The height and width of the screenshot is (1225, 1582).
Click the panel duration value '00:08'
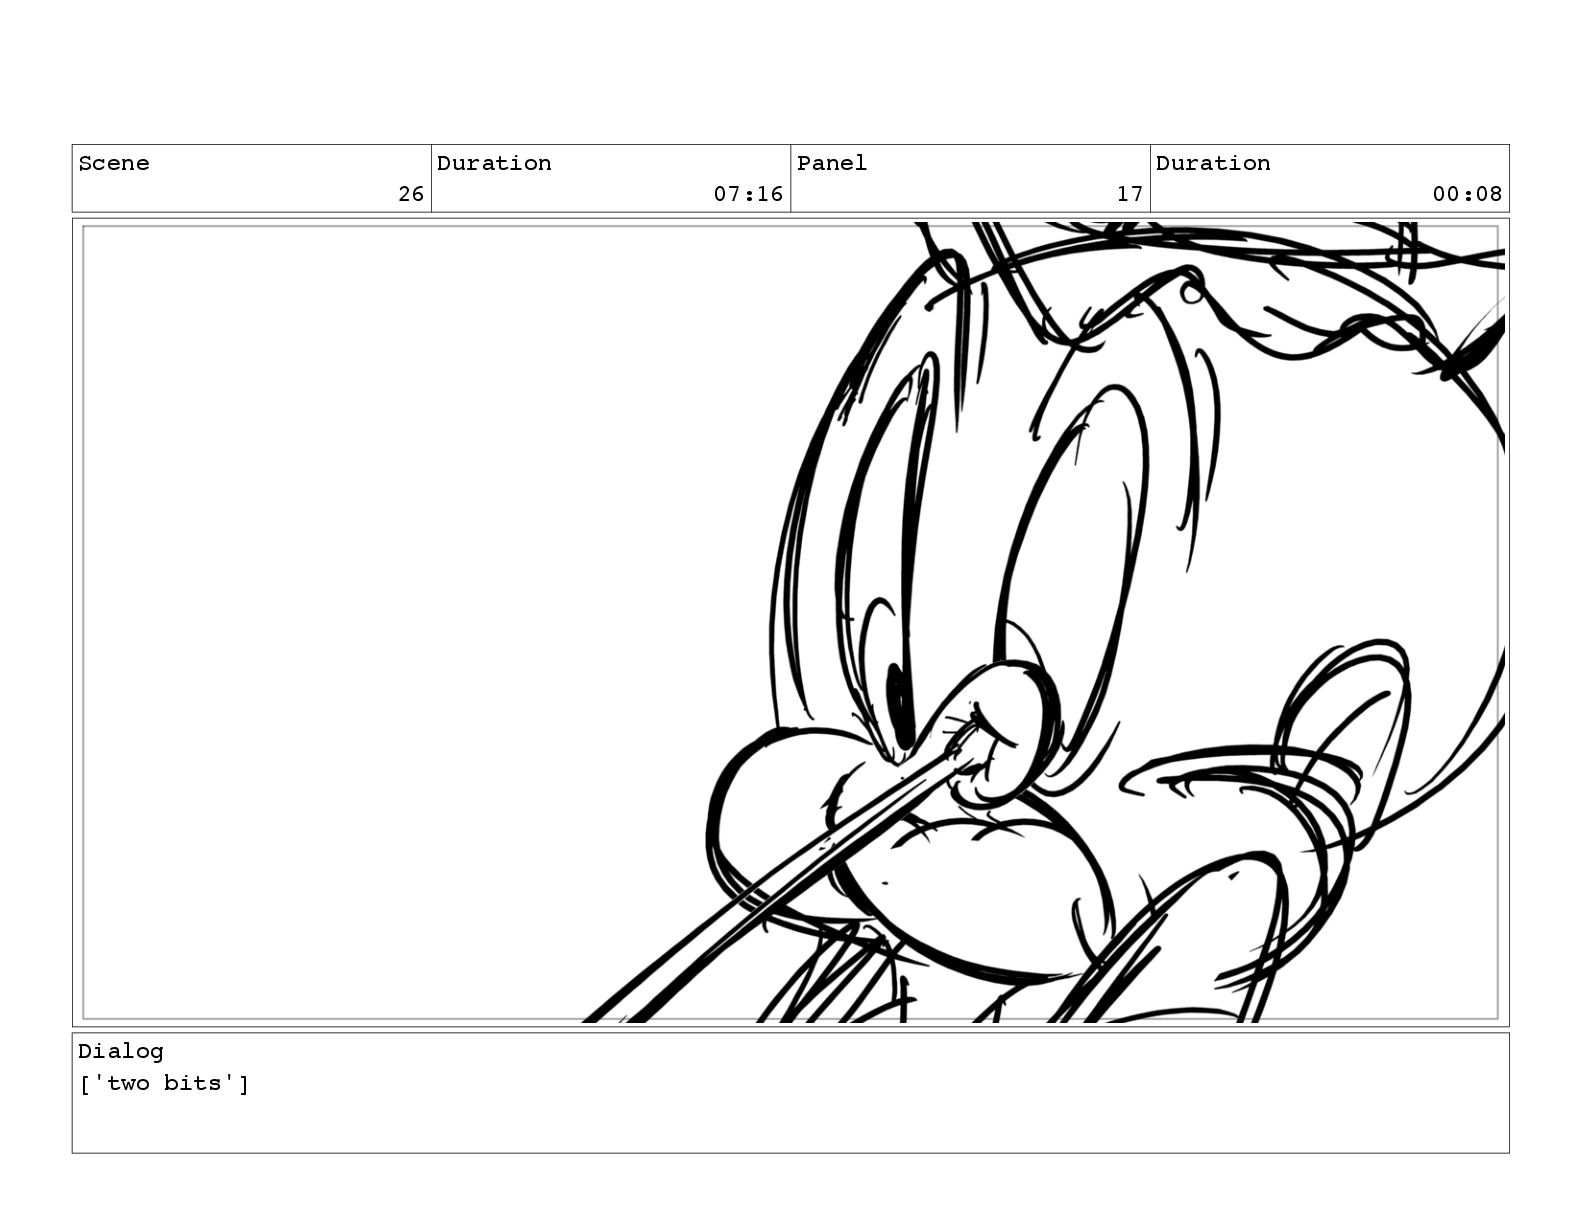click(x=1467, y=194)
